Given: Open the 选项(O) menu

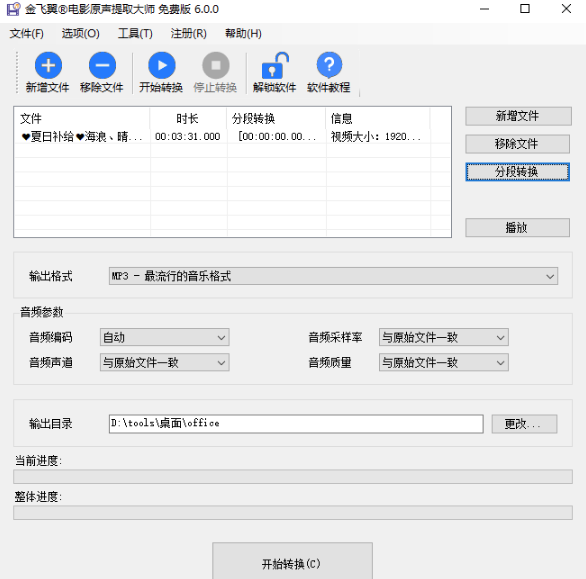Looking at the screenshot, I should coord(80,34).
